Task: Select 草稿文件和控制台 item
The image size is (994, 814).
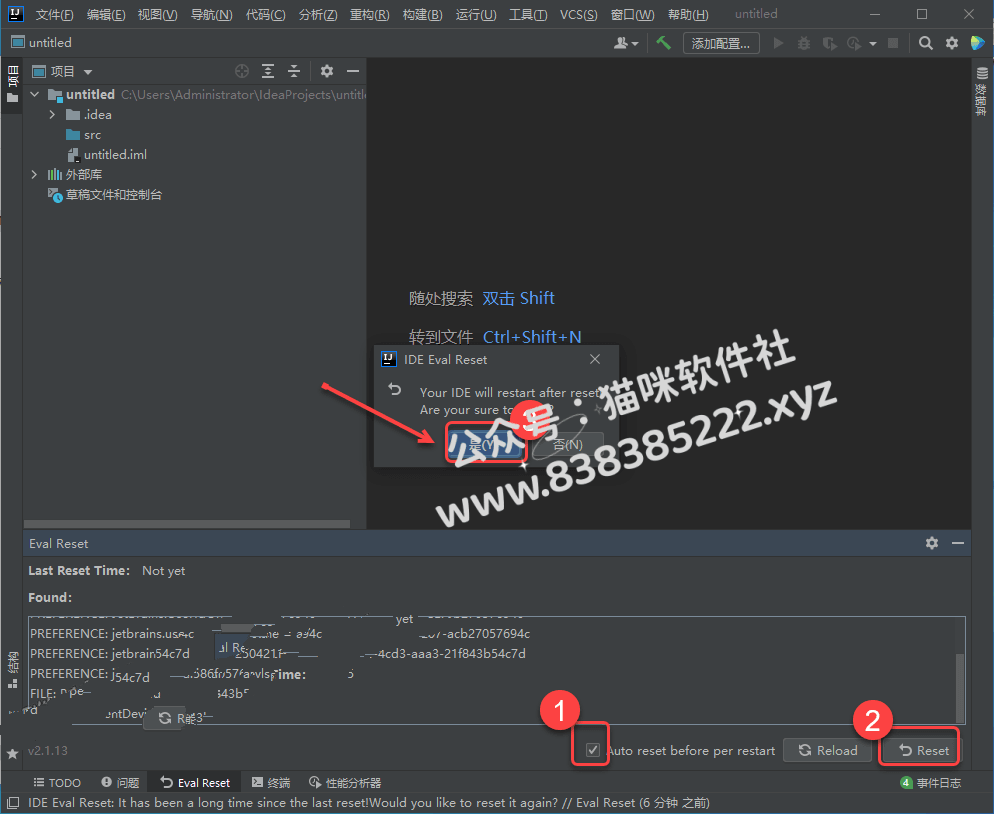Action: (x=105, y=195)
